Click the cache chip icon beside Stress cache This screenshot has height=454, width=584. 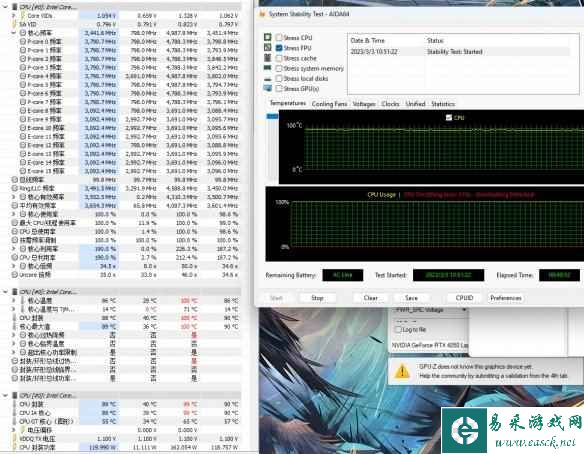[x=267, y=58]
